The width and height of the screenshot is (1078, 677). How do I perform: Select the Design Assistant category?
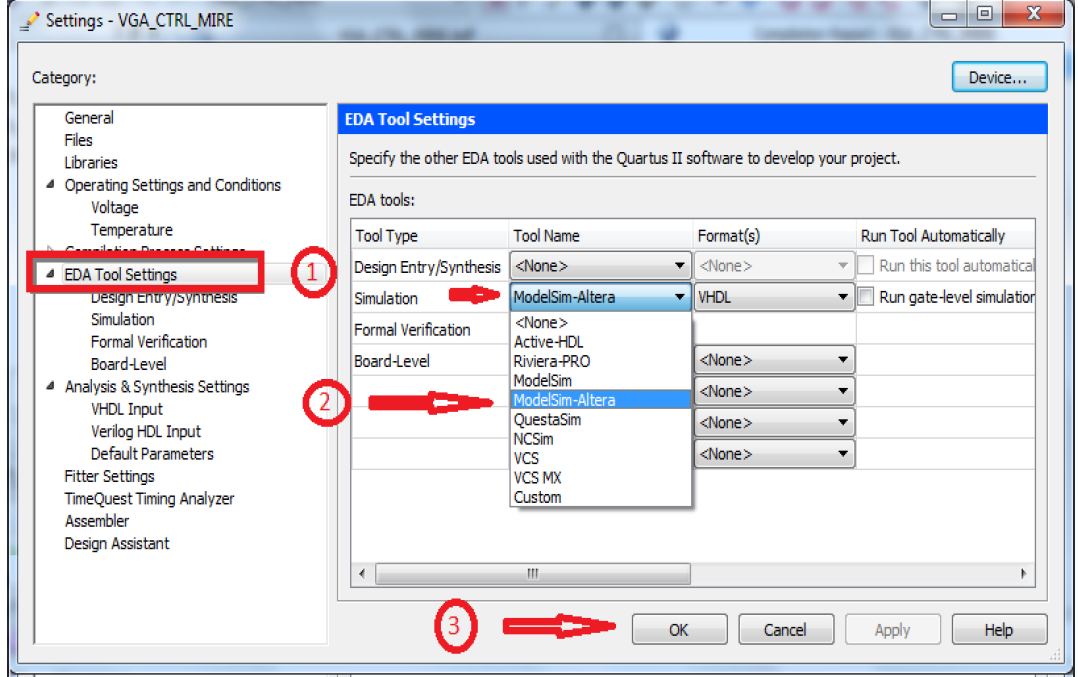tap(127, 543)
